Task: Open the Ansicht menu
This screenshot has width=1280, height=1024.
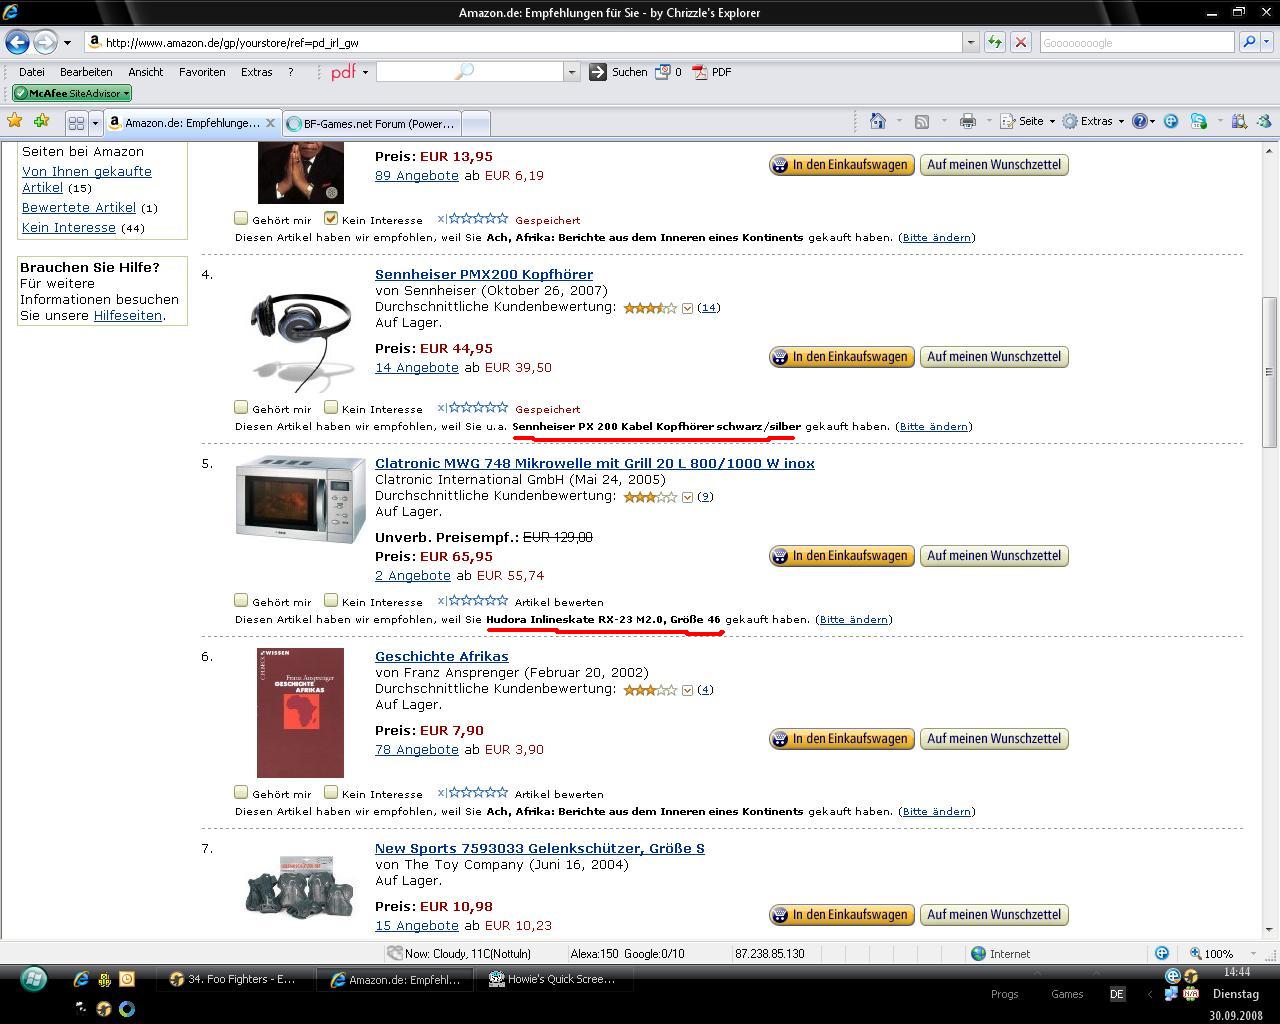Action: 146,72
